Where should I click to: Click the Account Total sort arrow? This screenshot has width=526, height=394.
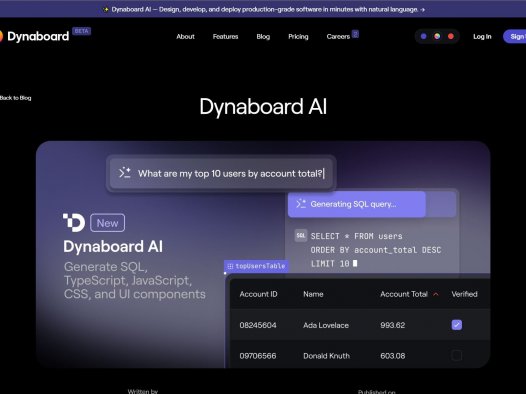tap(436, 294)
